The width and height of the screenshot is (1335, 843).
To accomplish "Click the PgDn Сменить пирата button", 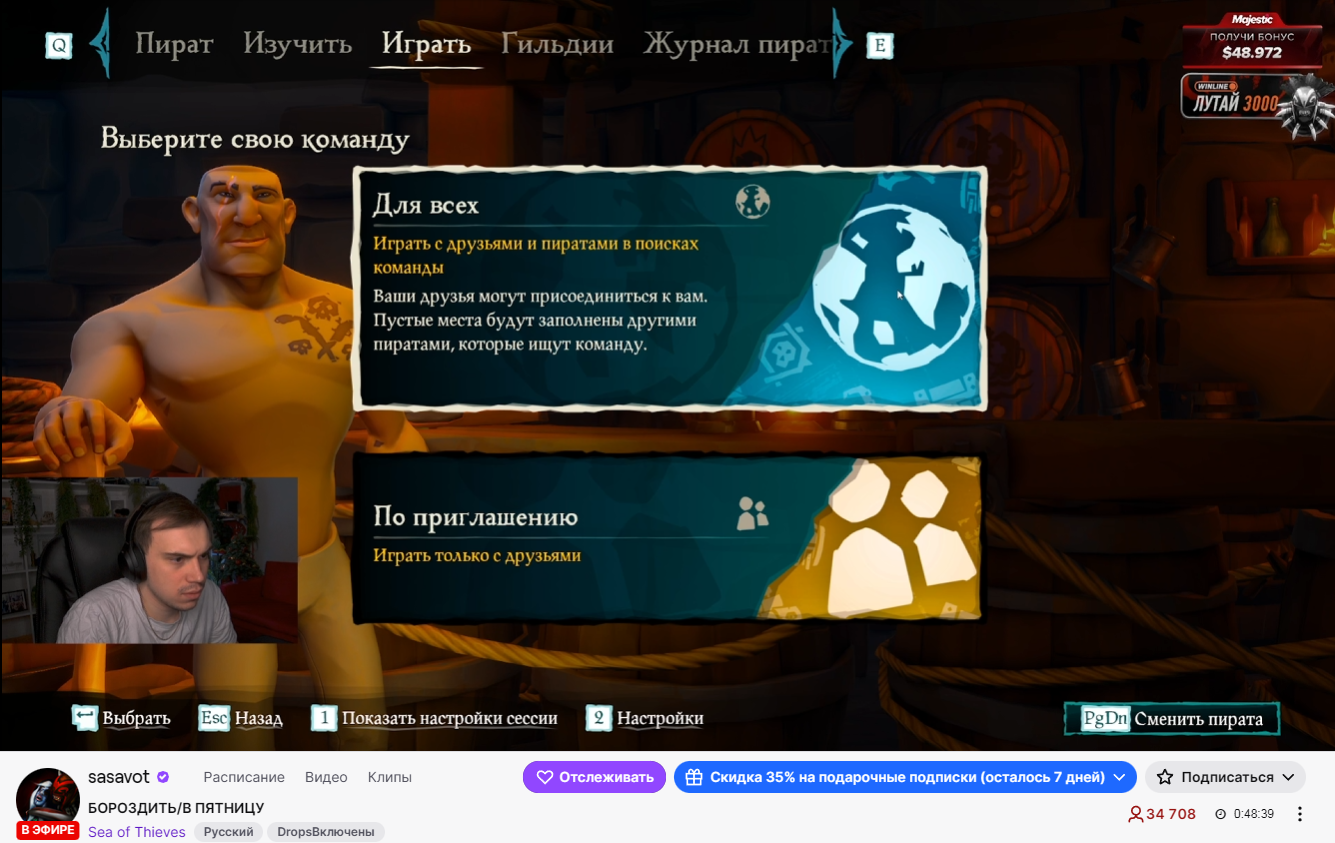I will click(1172, 719).
